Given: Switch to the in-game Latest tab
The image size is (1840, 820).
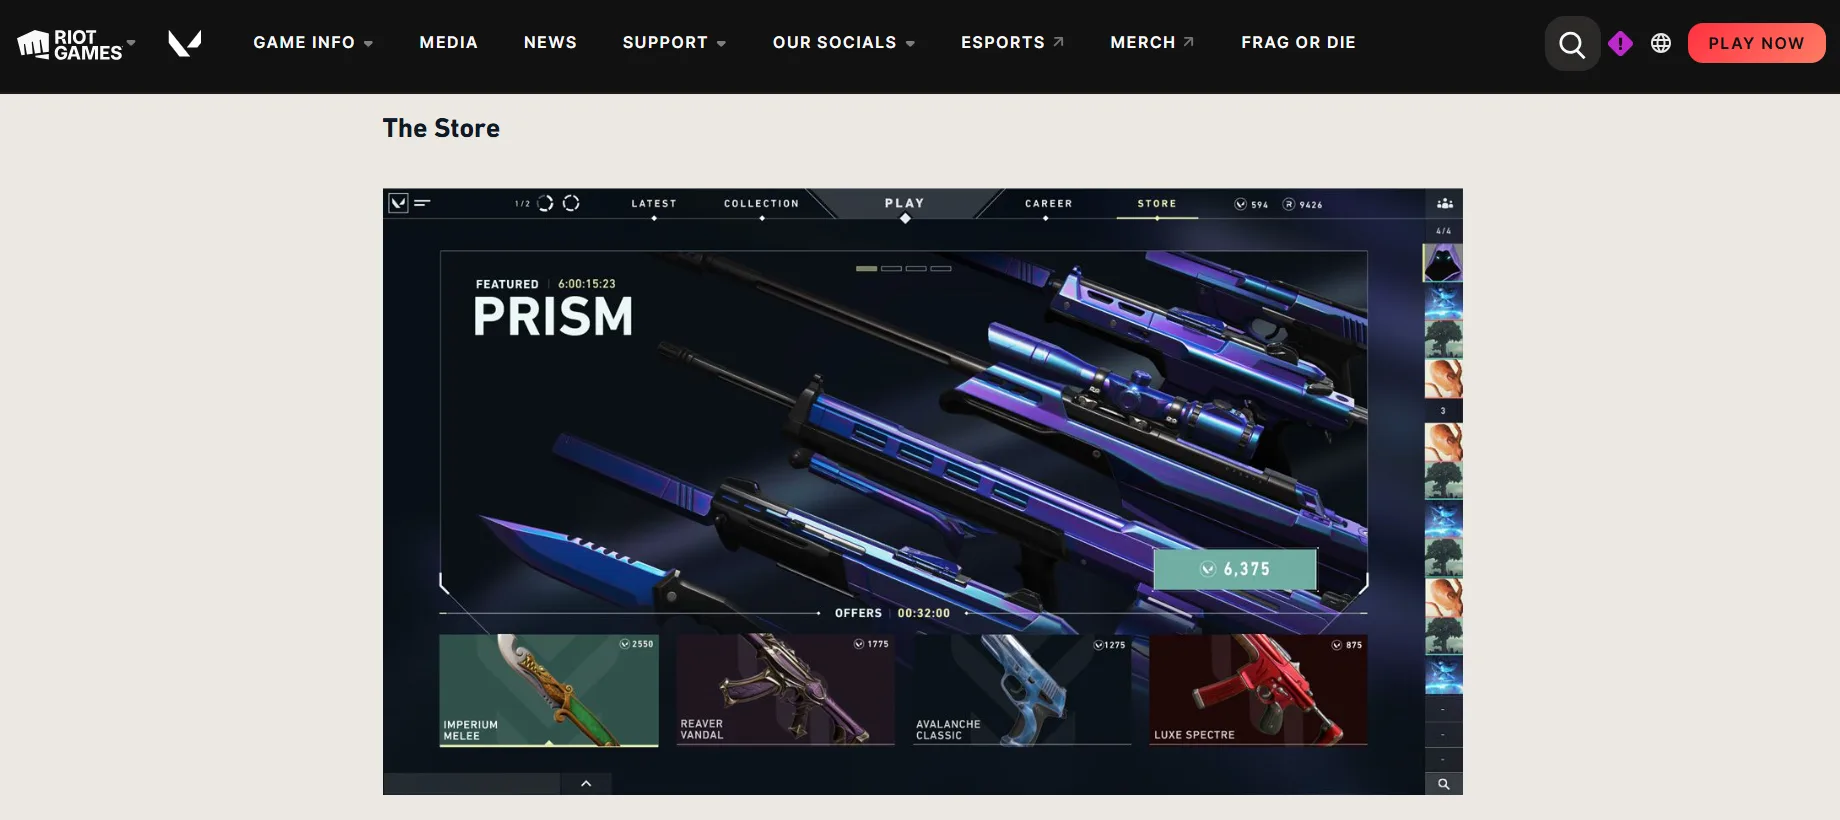Looking at the screenshot, I should (x=654, y=204).
